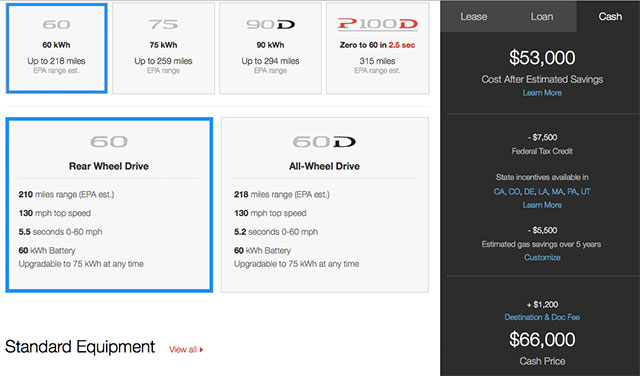Click the P100D red logo badge

[x=378, y=24]
